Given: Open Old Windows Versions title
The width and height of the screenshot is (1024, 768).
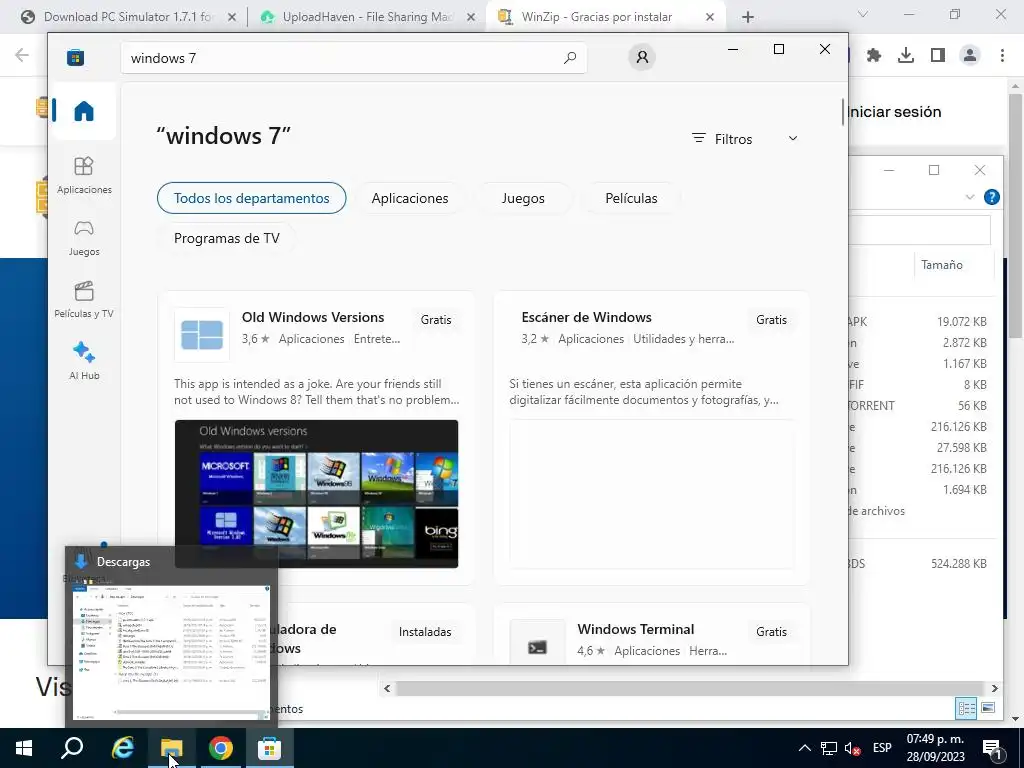Looking at the screenshot, I should pyautogui.click(x=313, y=317).
